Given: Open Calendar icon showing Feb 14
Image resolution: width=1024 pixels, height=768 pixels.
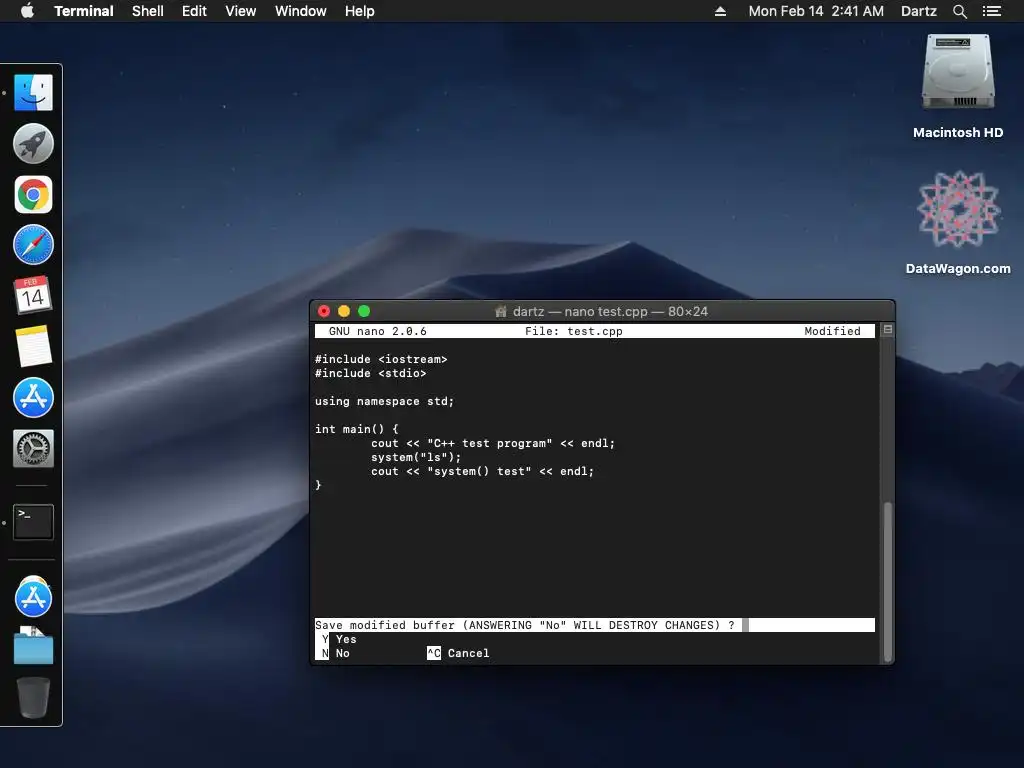Looking at the screenshot, I should coord(33,295).
